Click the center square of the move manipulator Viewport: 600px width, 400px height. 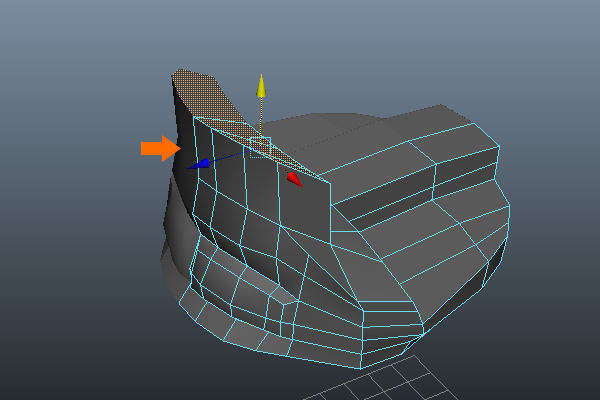coord(260,147)
